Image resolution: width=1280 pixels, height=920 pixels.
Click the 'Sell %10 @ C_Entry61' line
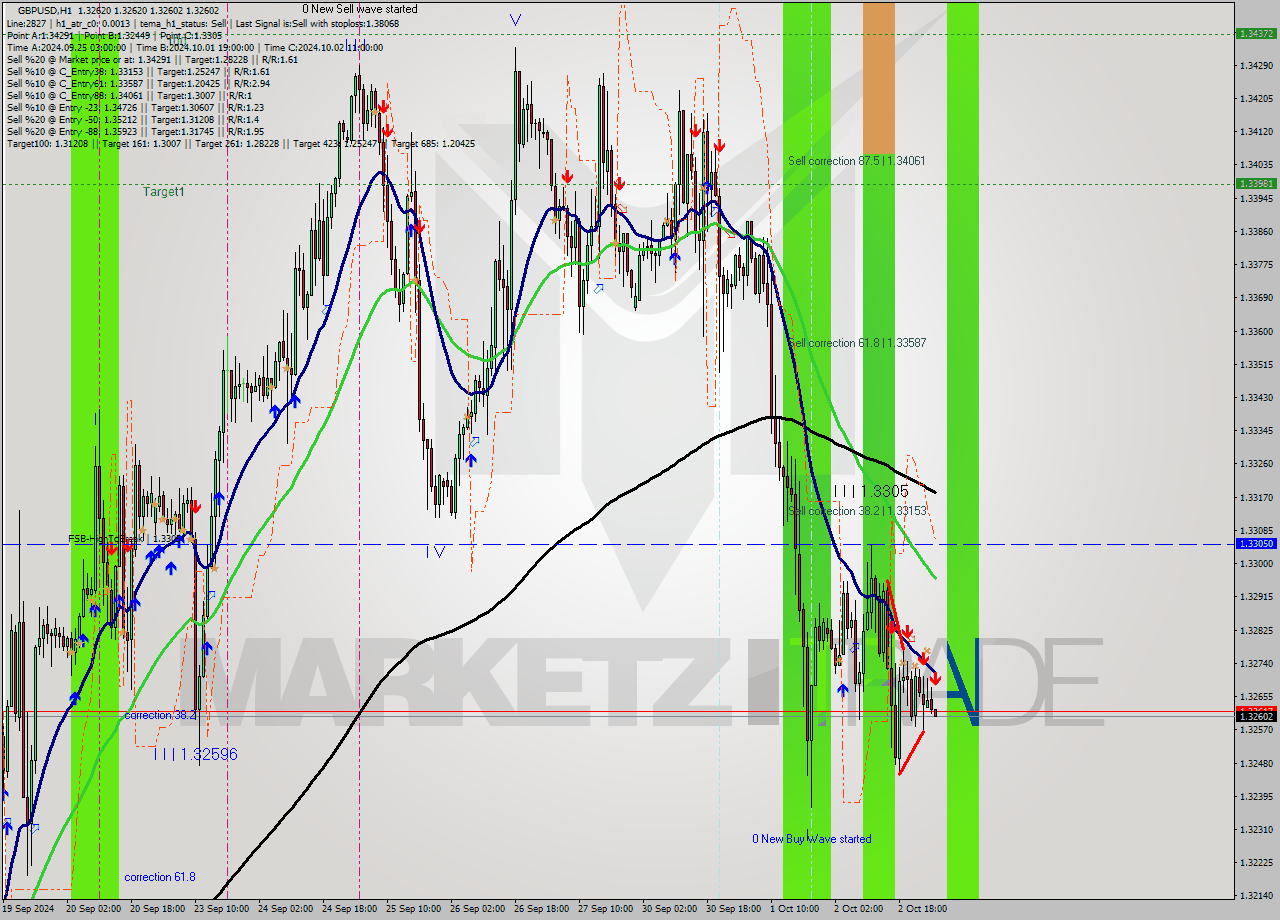point(138,83)
